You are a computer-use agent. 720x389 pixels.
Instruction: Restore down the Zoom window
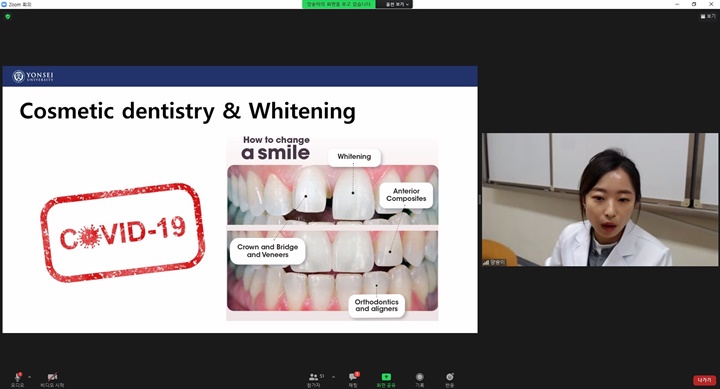coord(694,4)
